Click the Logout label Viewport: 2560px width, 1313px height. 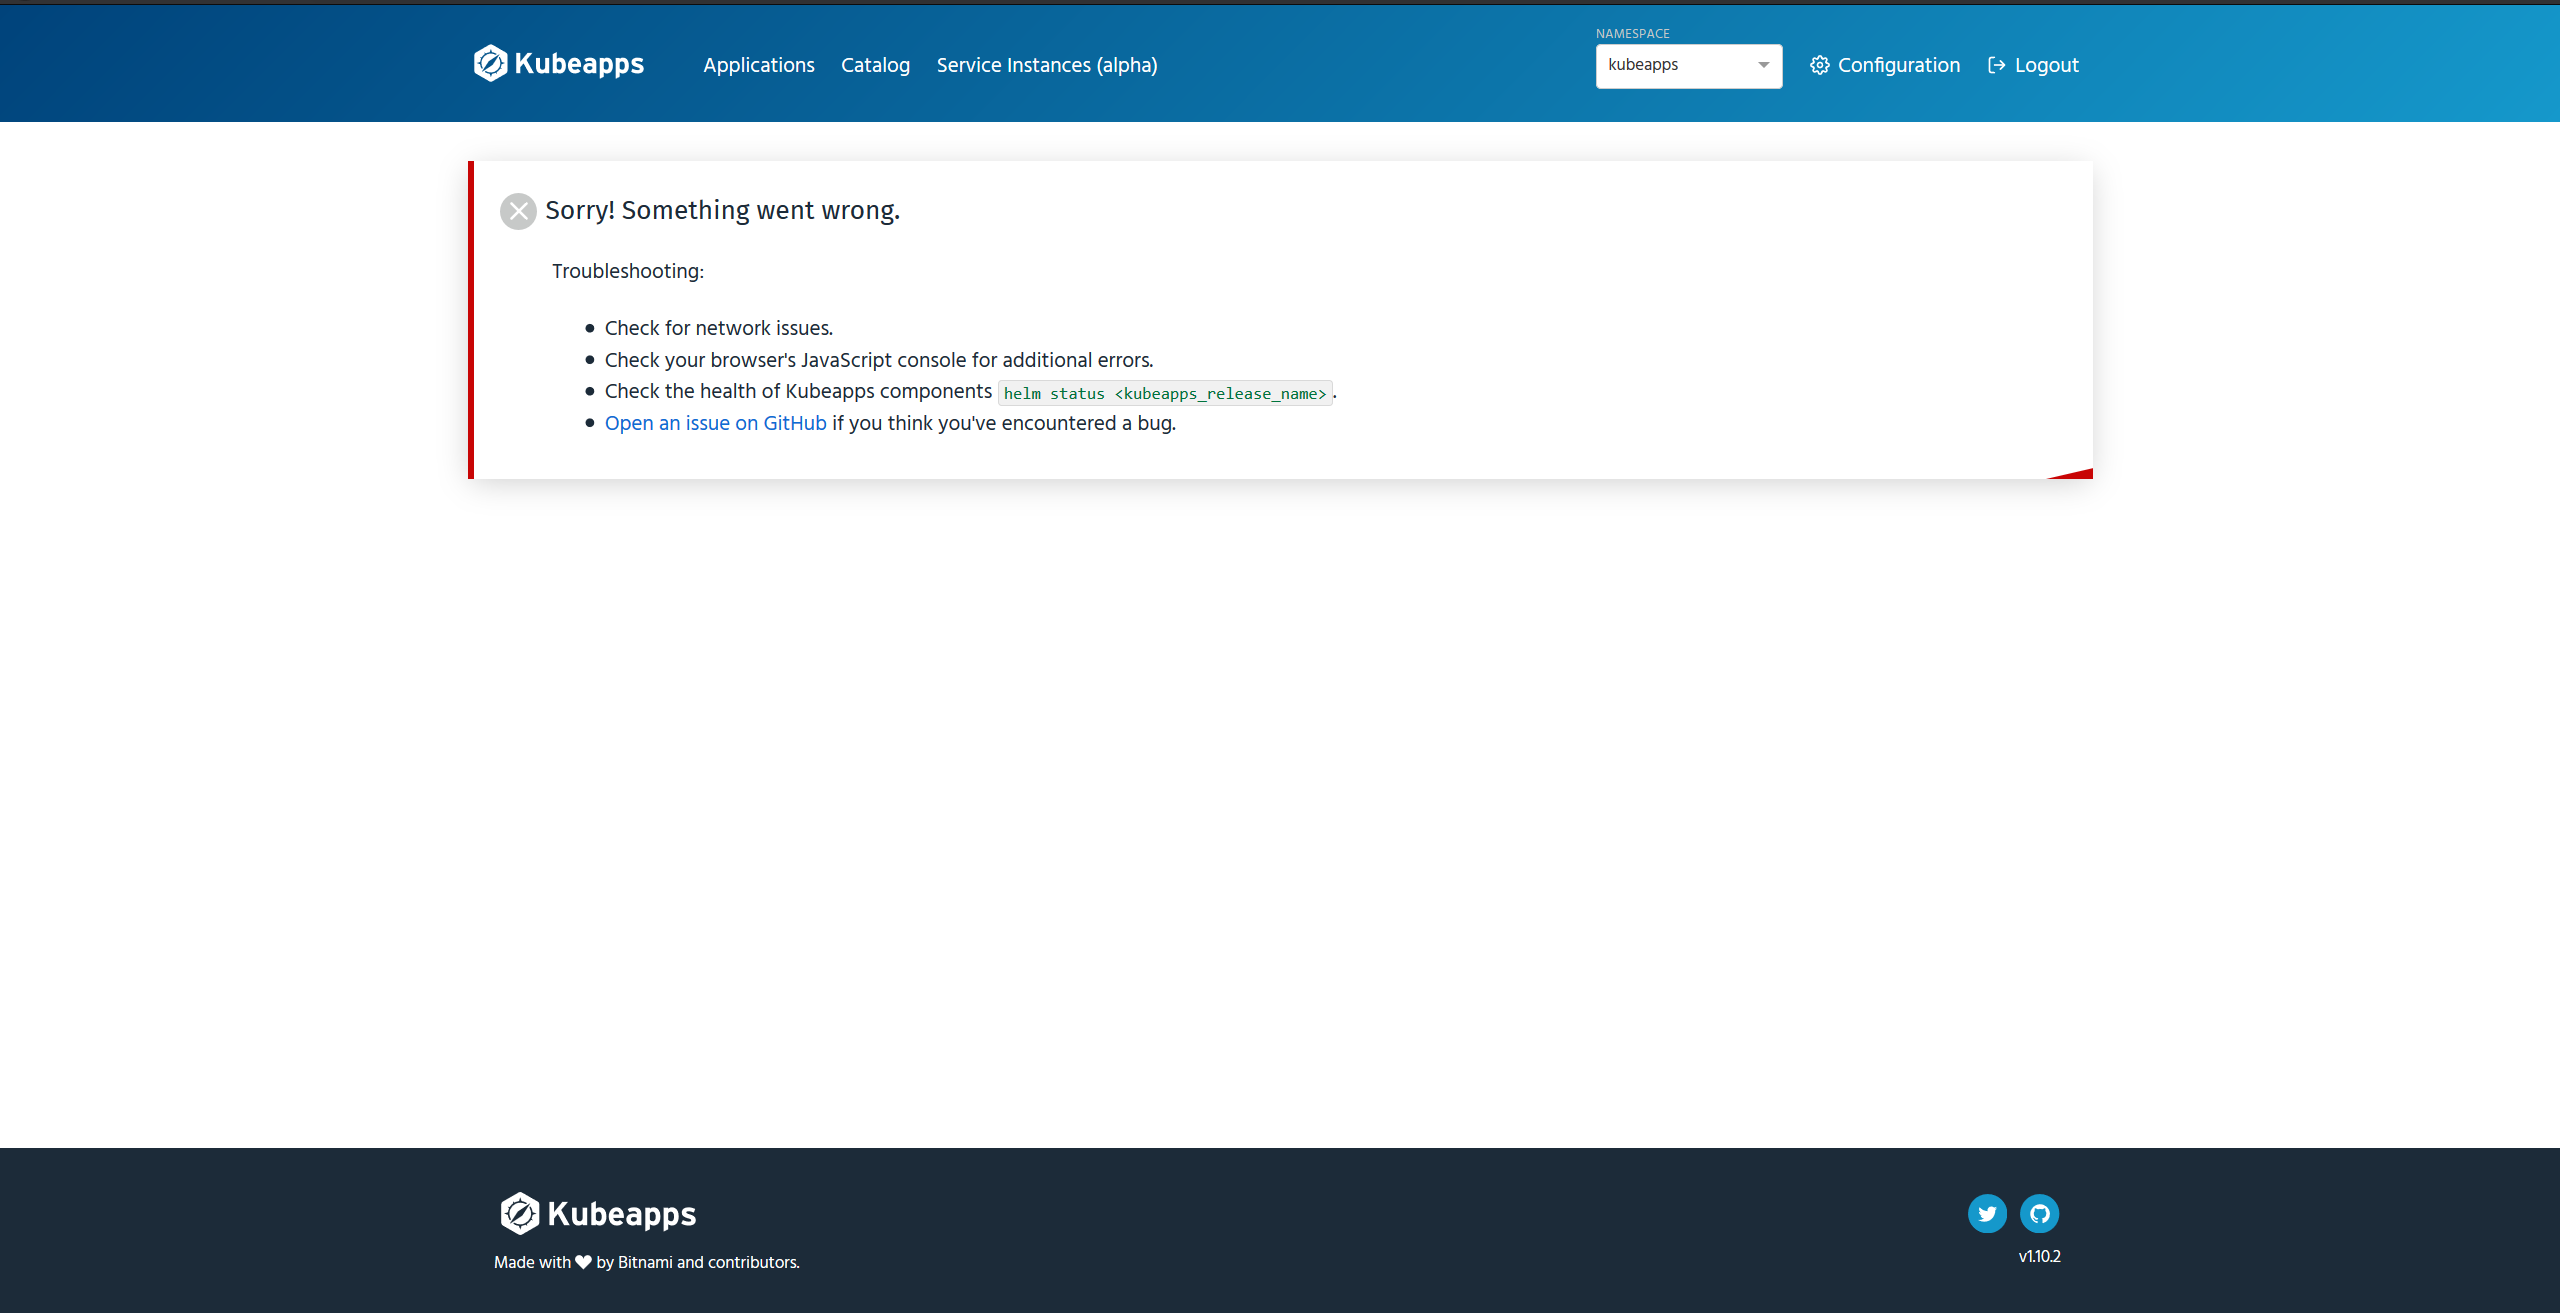(x=2046, y=64)
